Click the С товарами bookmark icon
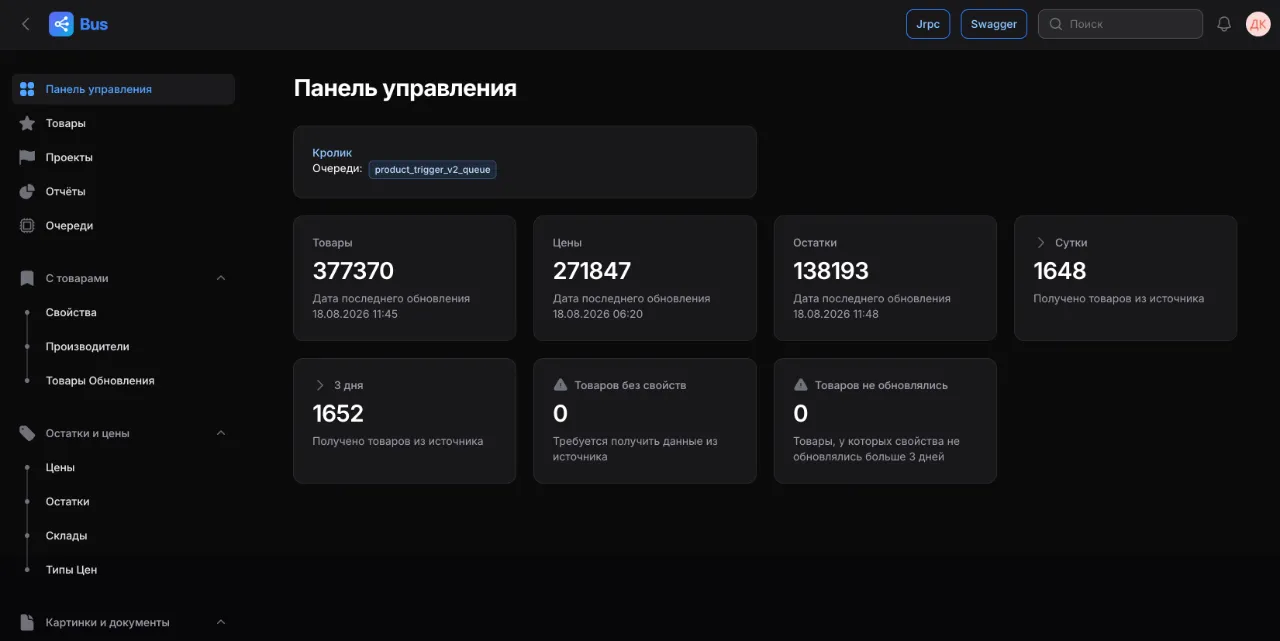Image resolution: width=1280 pixels, height=641 pixels. coord(27,278)
